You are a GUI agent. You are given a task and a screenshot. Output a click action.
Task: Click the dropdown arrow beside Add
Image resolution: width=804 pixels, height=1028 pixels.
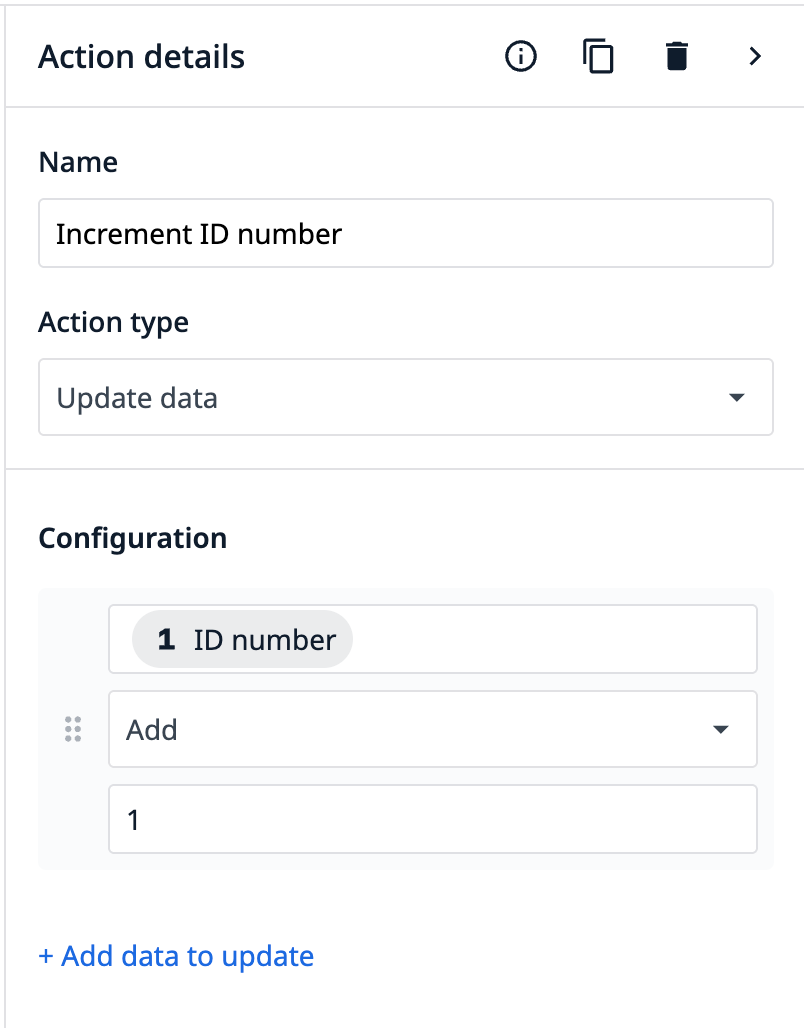click(x=720, y=729)
